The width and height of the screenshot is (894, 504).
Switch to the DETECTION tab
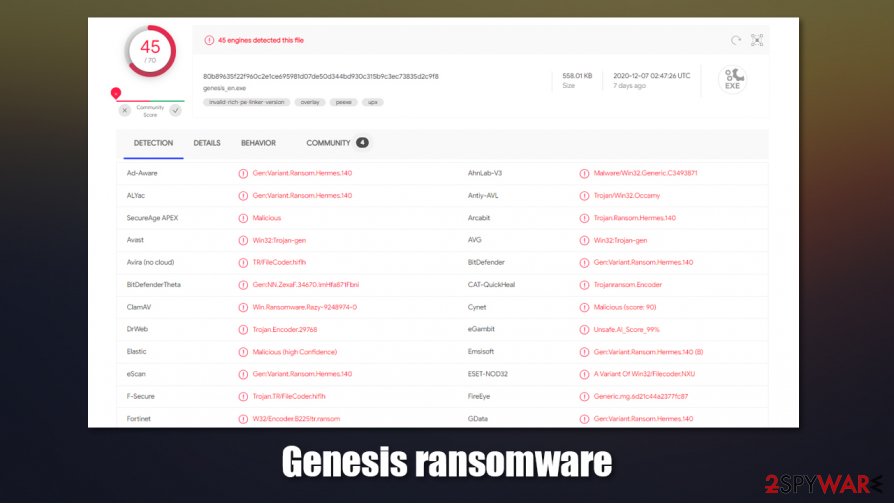coord(153,143)
